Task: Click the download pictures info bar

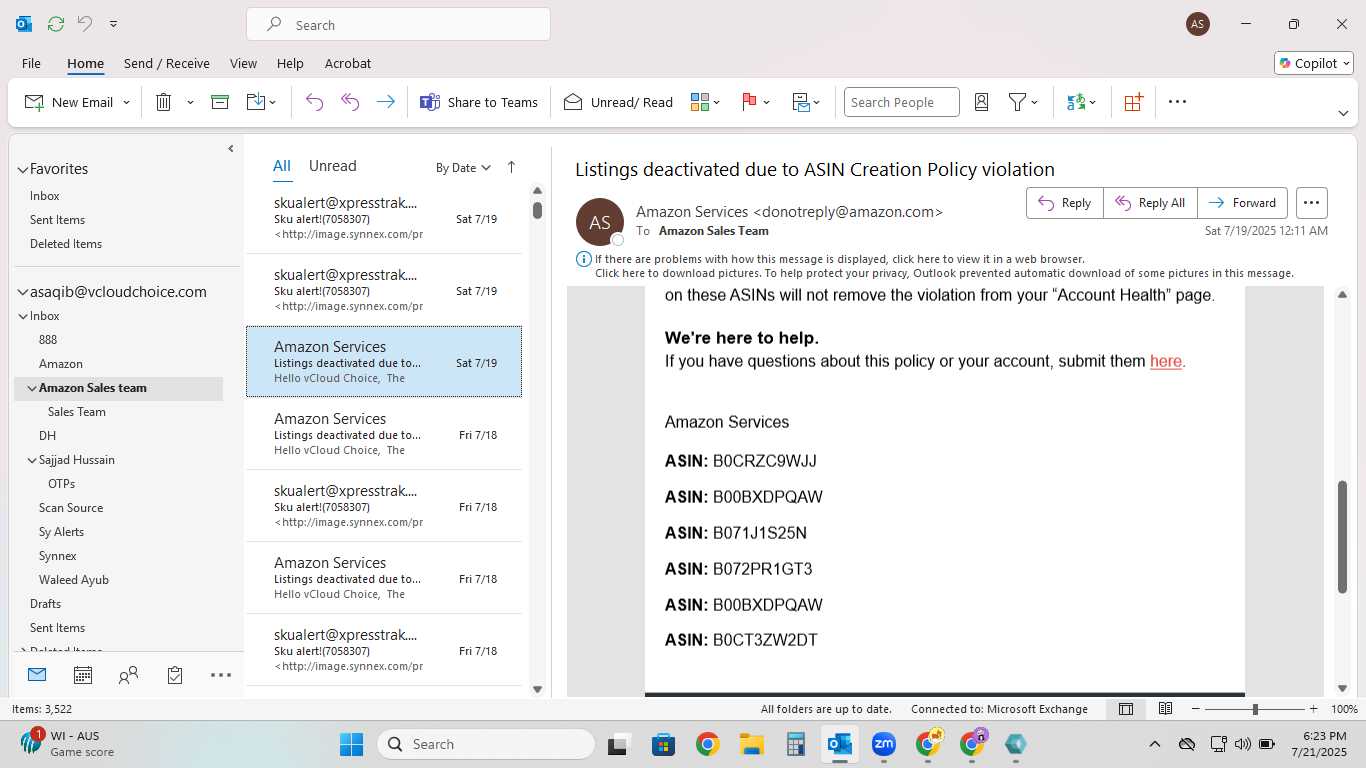Action: (x=943, y=273)
